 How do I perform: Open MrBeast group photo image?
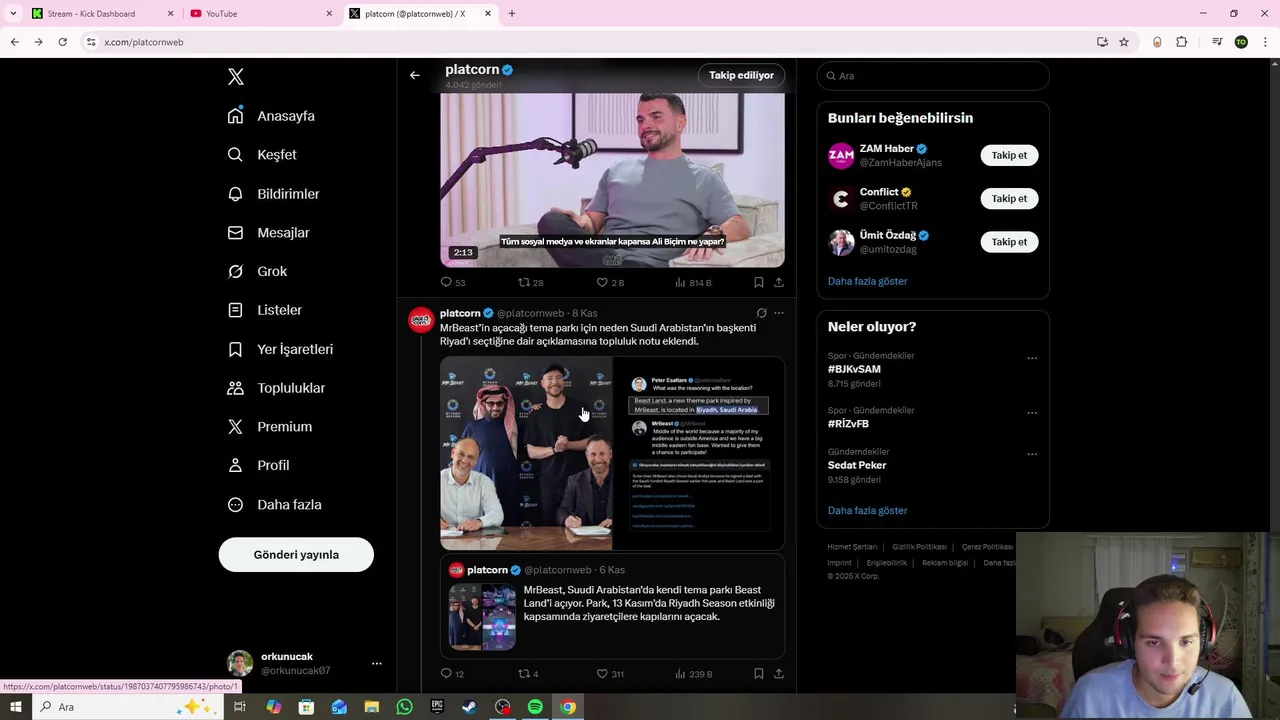click(526, 453)
